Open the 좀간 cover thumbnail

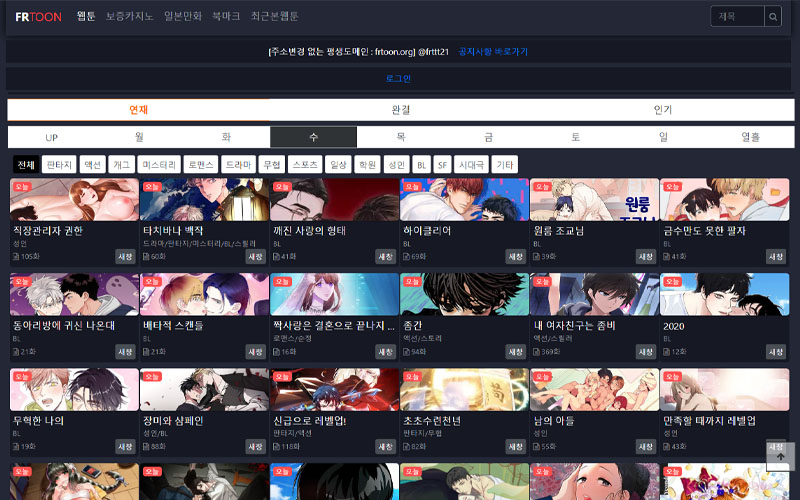click(464, 294)
